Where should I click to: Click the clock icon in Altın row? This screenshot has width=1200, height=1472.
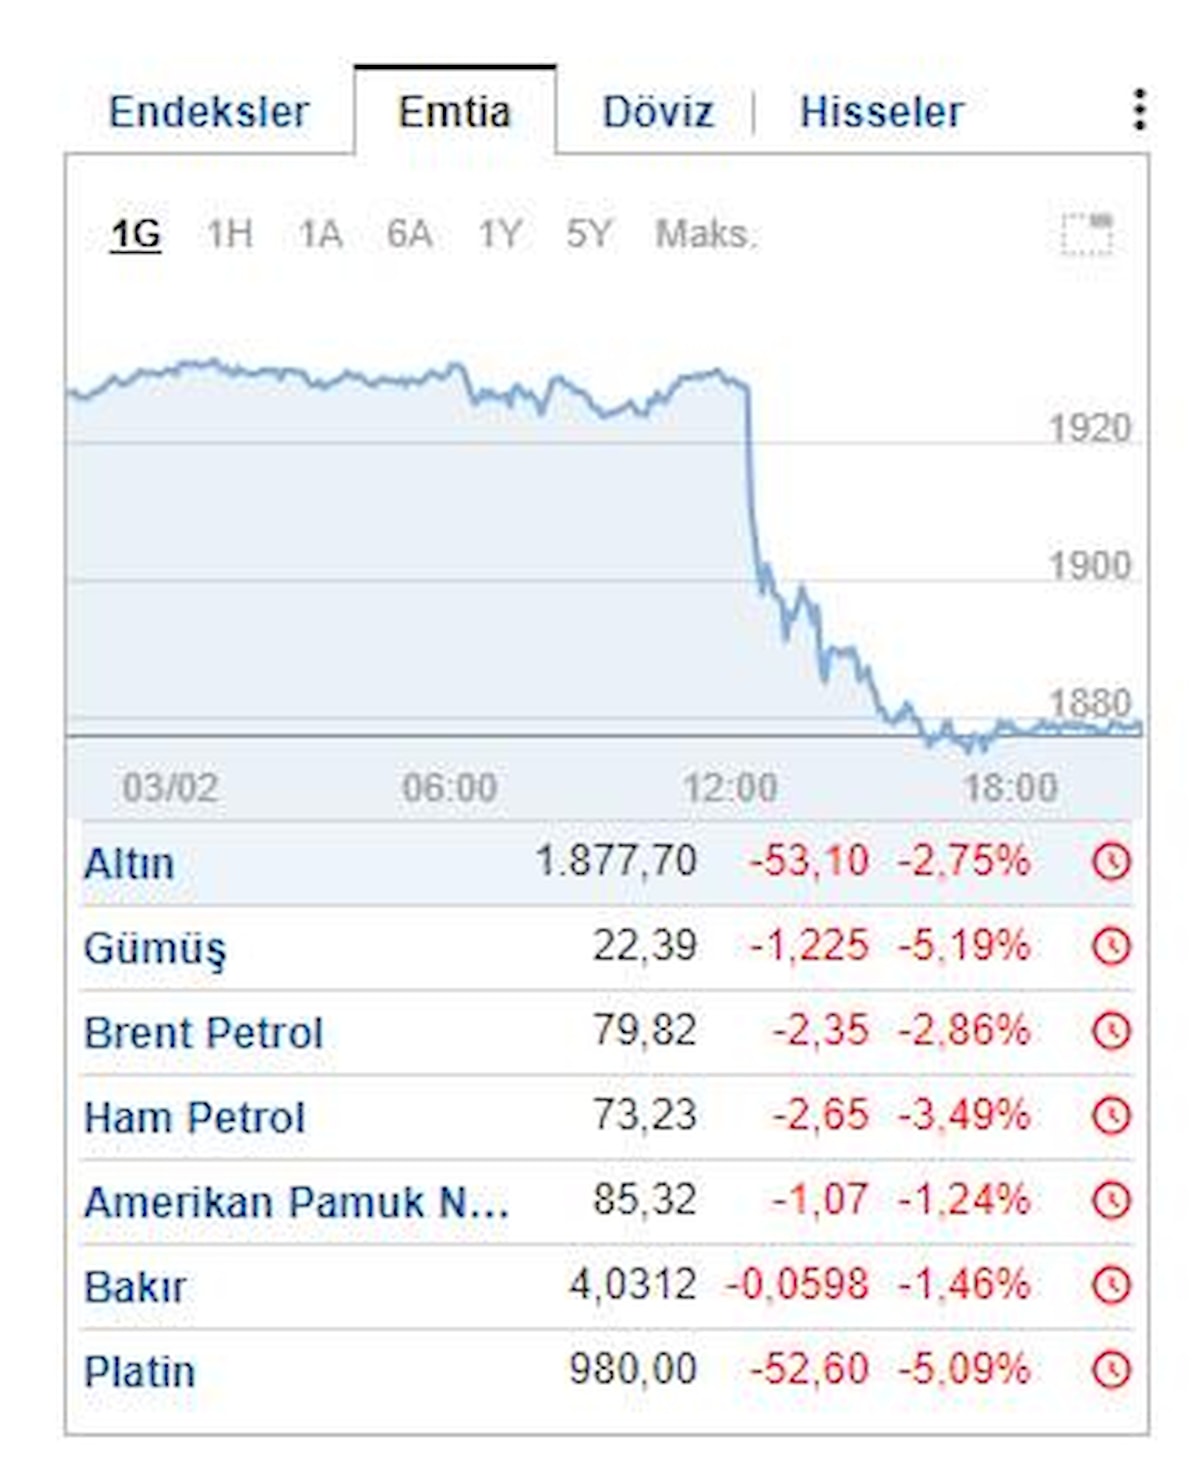click(1111, 861)
